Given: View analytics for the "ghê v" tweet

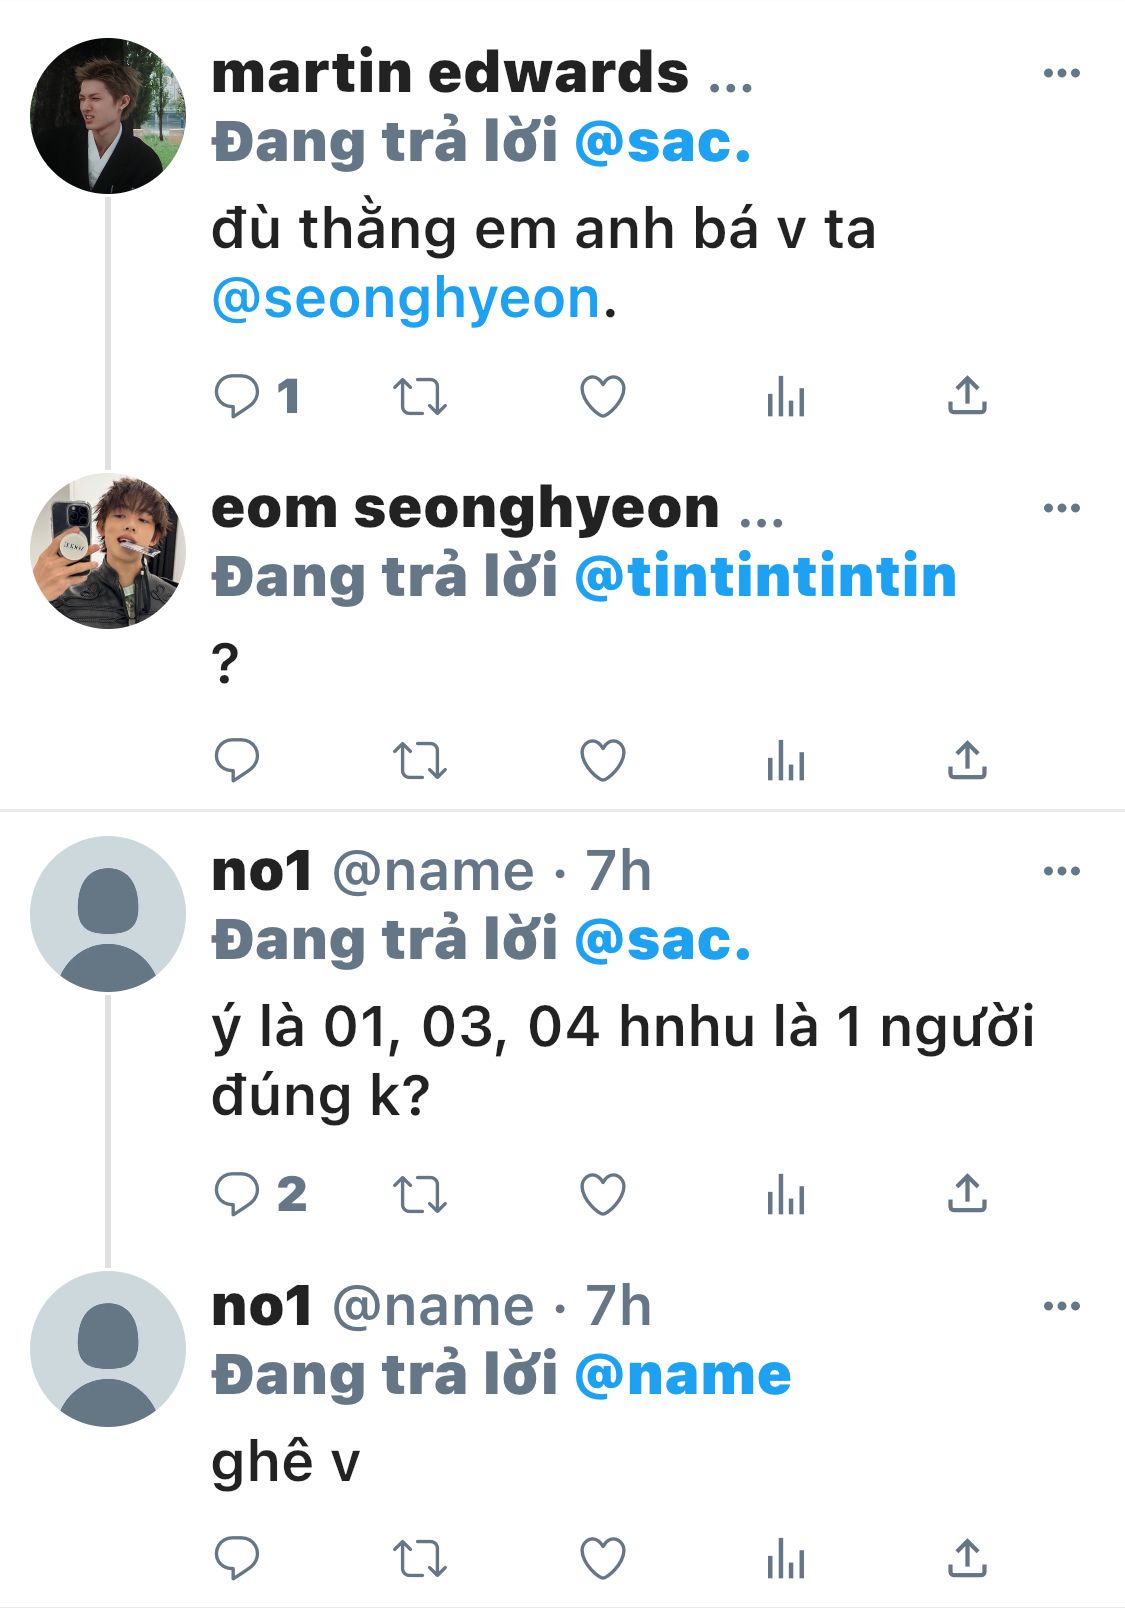Looking at the screenshot, I should [786, 1558].
